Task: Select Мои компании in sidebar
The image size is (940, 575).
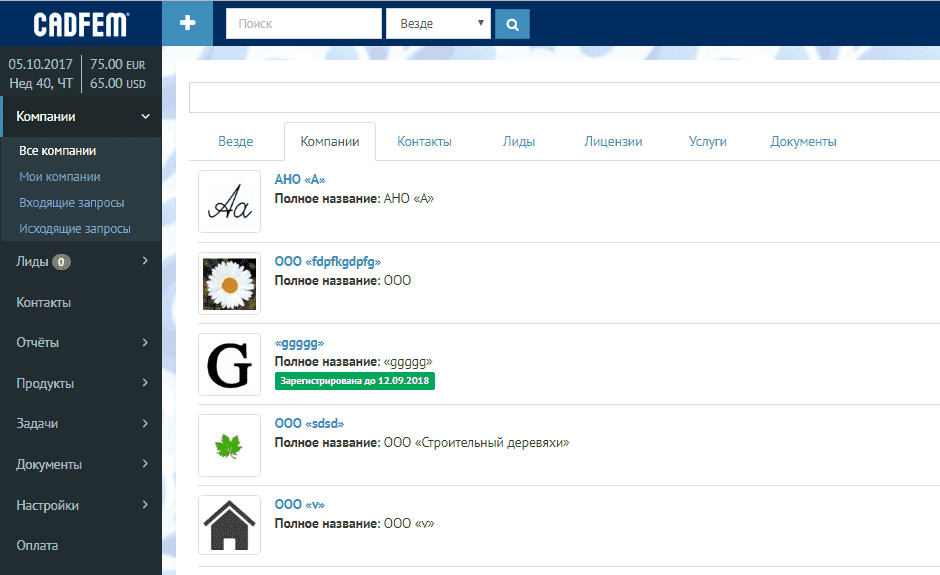Action: click(59, 177)
